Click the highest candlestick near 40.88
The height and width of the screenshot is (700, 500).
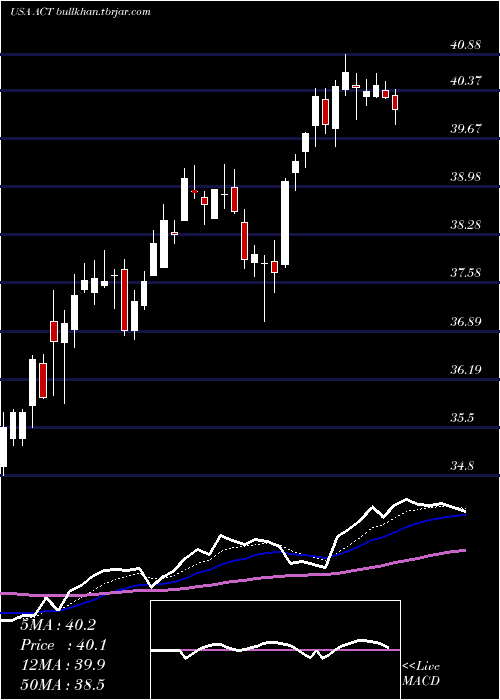[x=345, y=75]
